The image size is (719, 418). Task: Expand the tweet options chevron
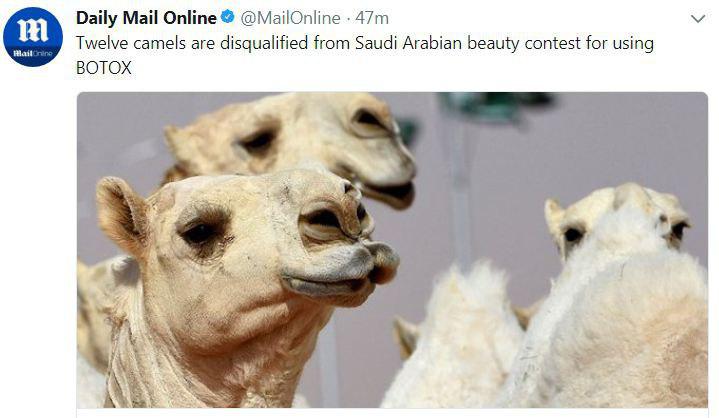click(698, 19)
